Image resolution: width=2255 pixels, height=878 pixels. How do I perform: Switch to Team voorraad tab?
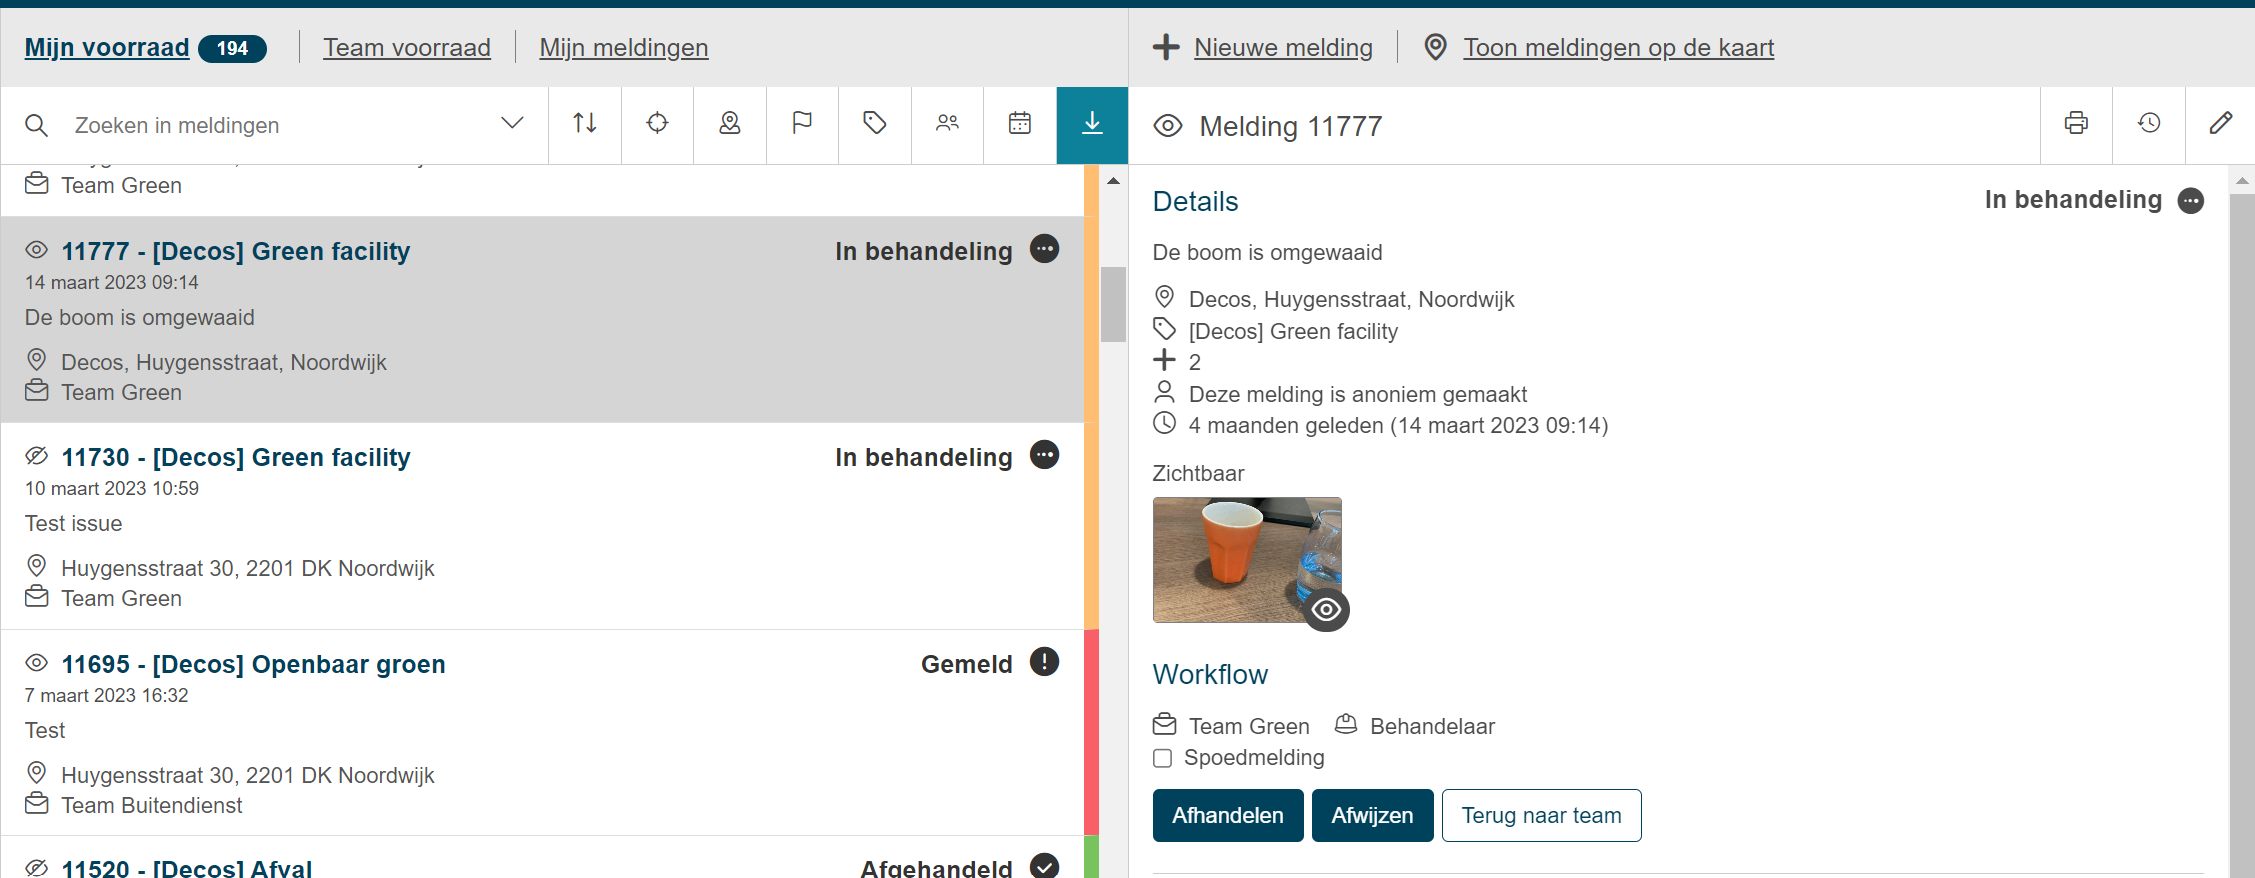point(407,47)
